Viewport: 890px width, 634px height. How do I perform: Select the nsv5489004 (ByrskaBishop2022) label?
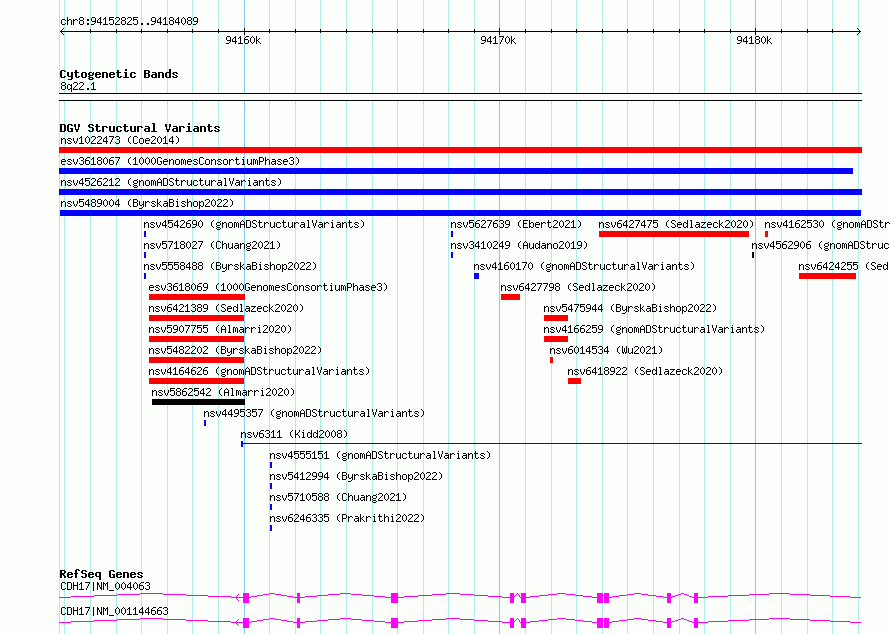[x=147, y=203]
